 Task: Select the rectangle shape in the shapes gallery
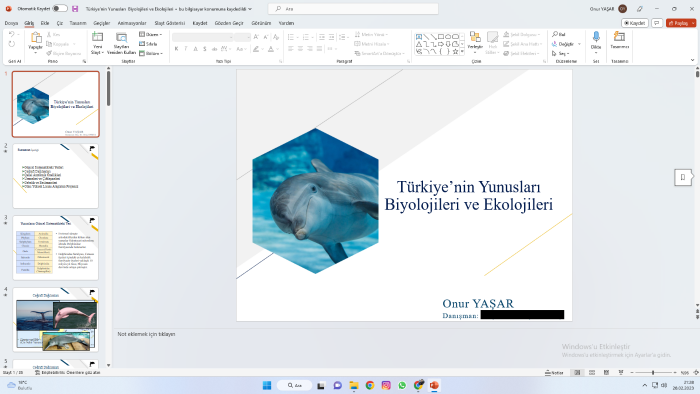[x=441, y=37]
